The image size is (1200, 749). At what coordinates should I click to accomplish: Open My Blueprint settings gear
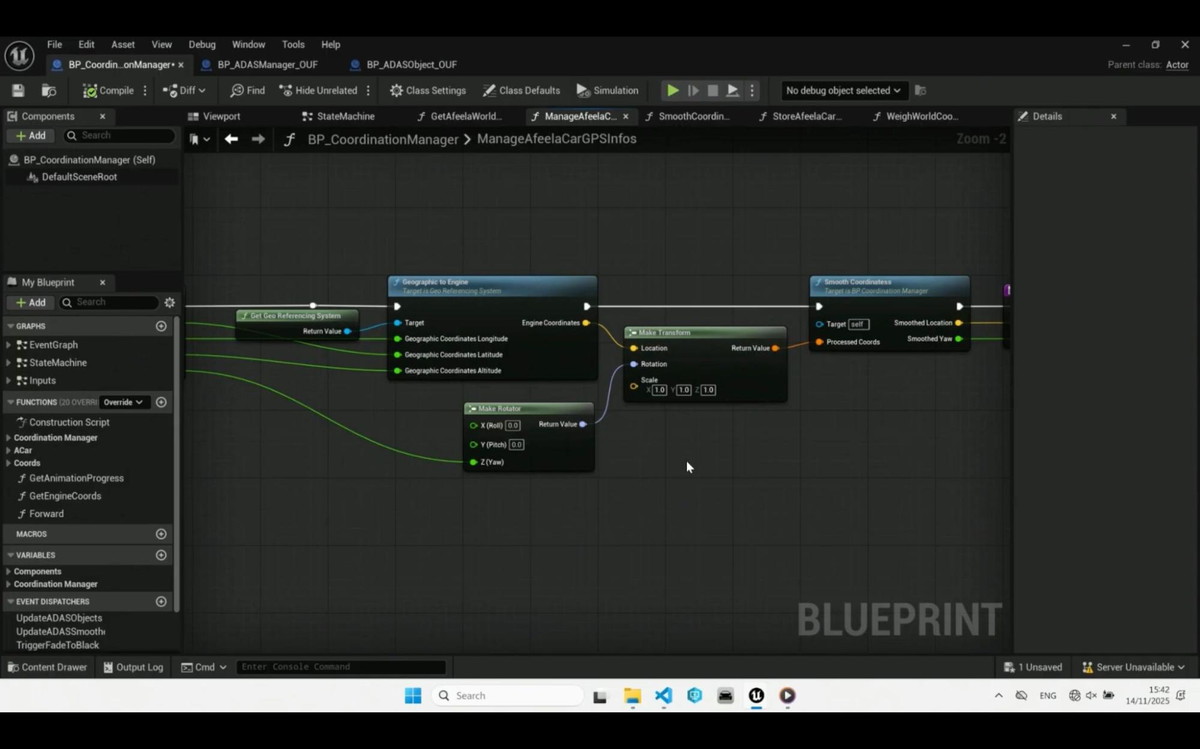[169, 302]
